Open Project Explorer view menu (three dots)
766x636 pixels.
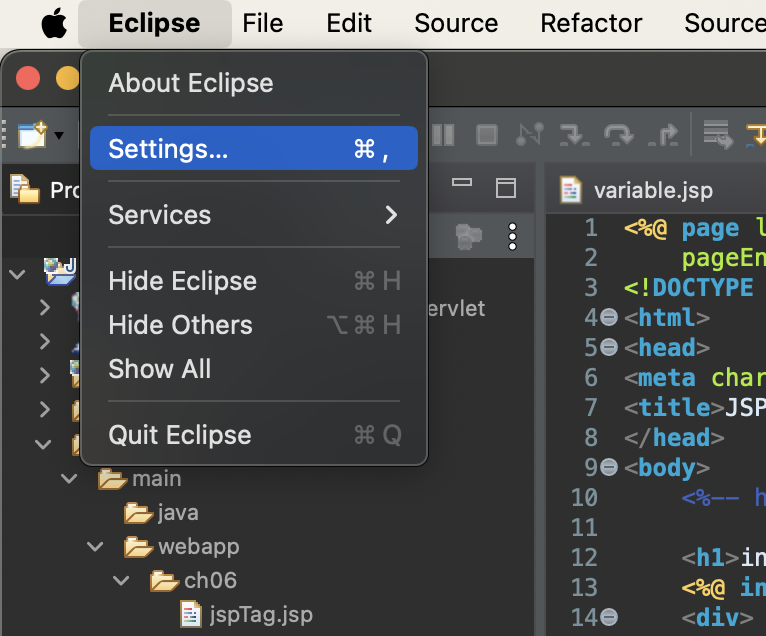click(x=513, y=236)
